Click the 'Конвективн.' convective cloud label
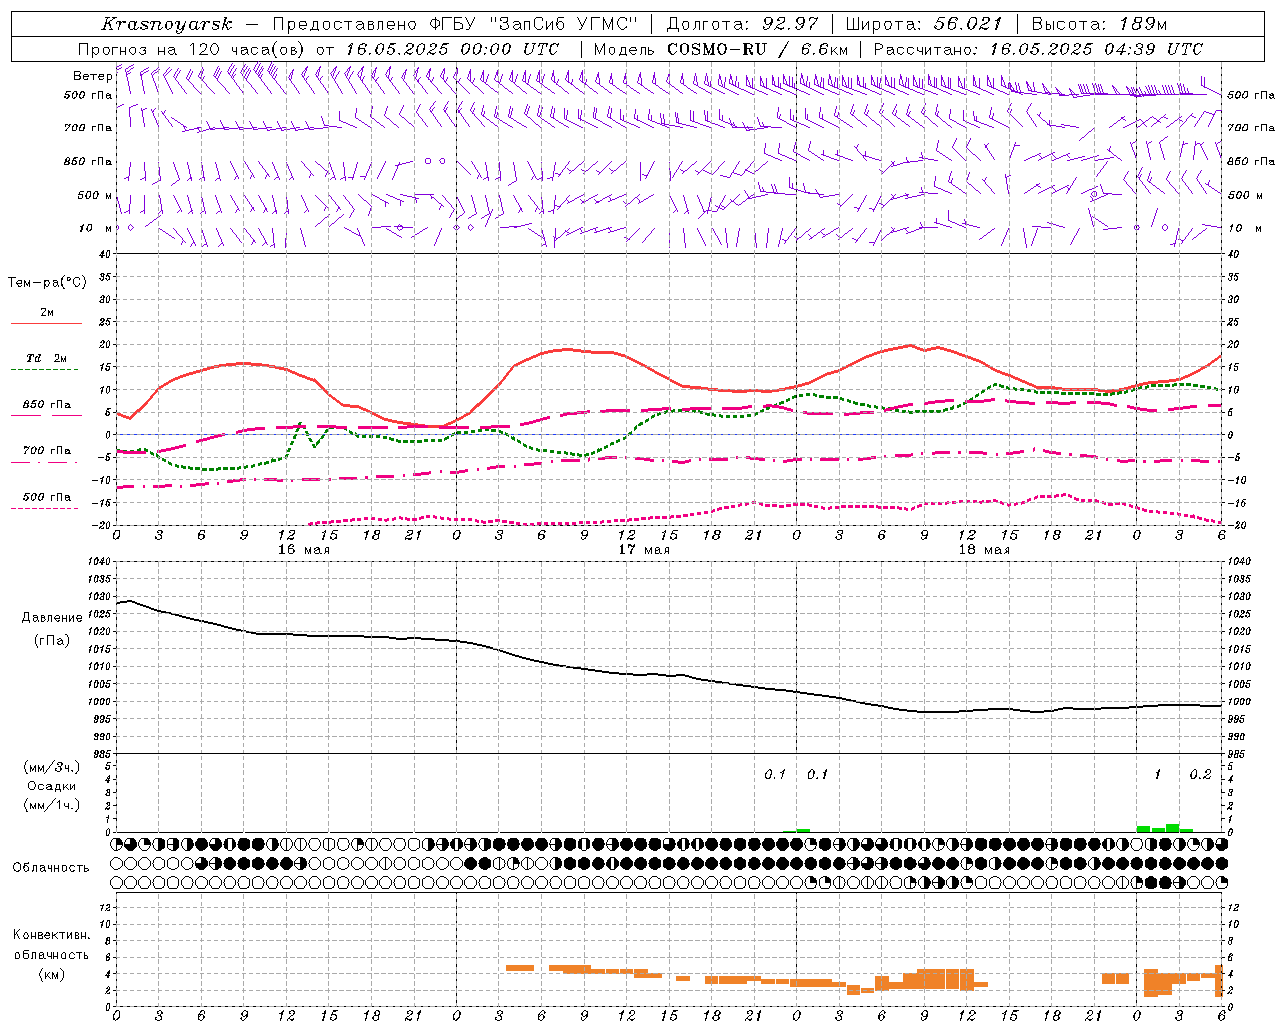Image resolution: width=1280 pixels, height=1024 pixels. coord(51,935)
